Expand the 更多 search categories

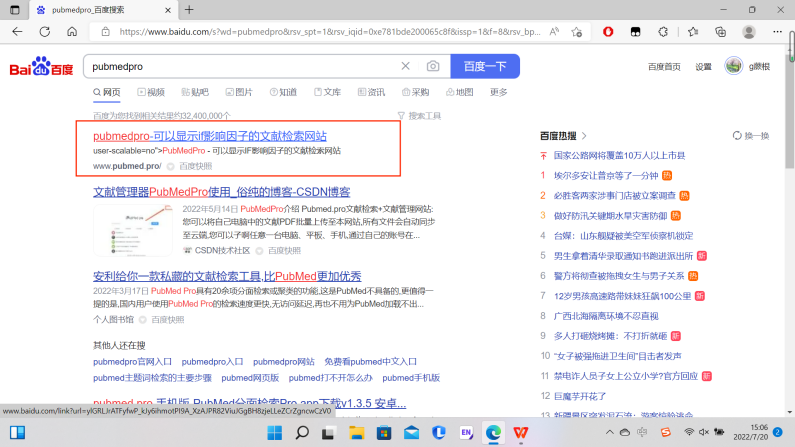(x=498, y=92)
